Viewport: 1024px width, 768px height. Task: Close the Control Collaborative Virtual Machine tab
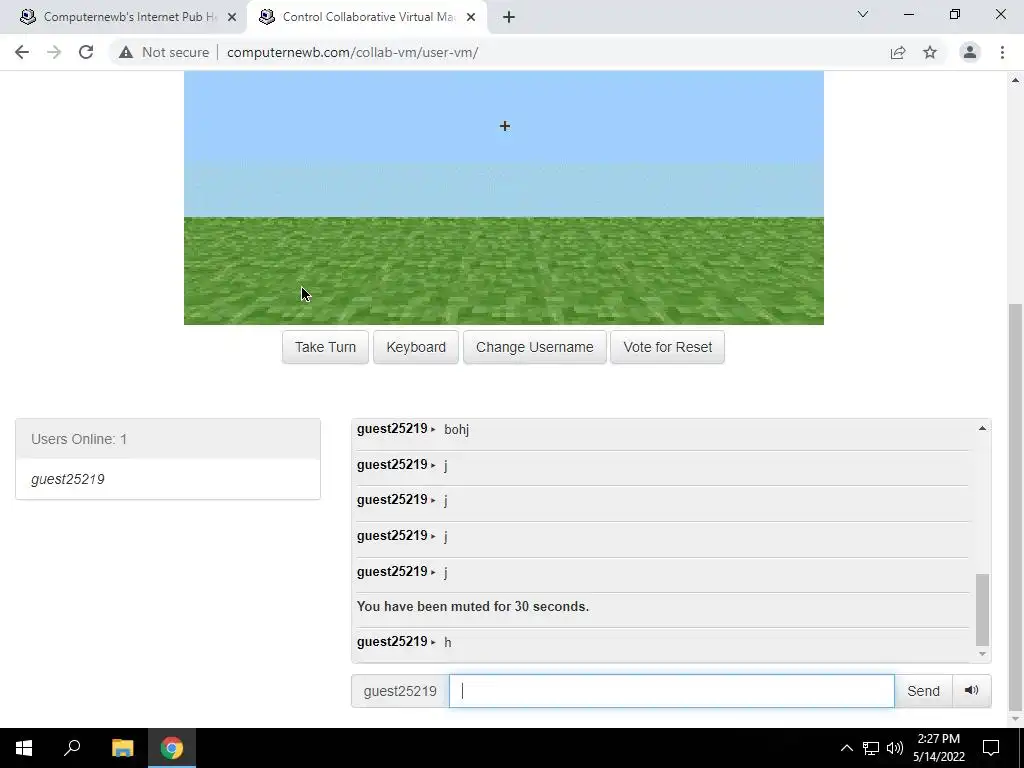471,17
